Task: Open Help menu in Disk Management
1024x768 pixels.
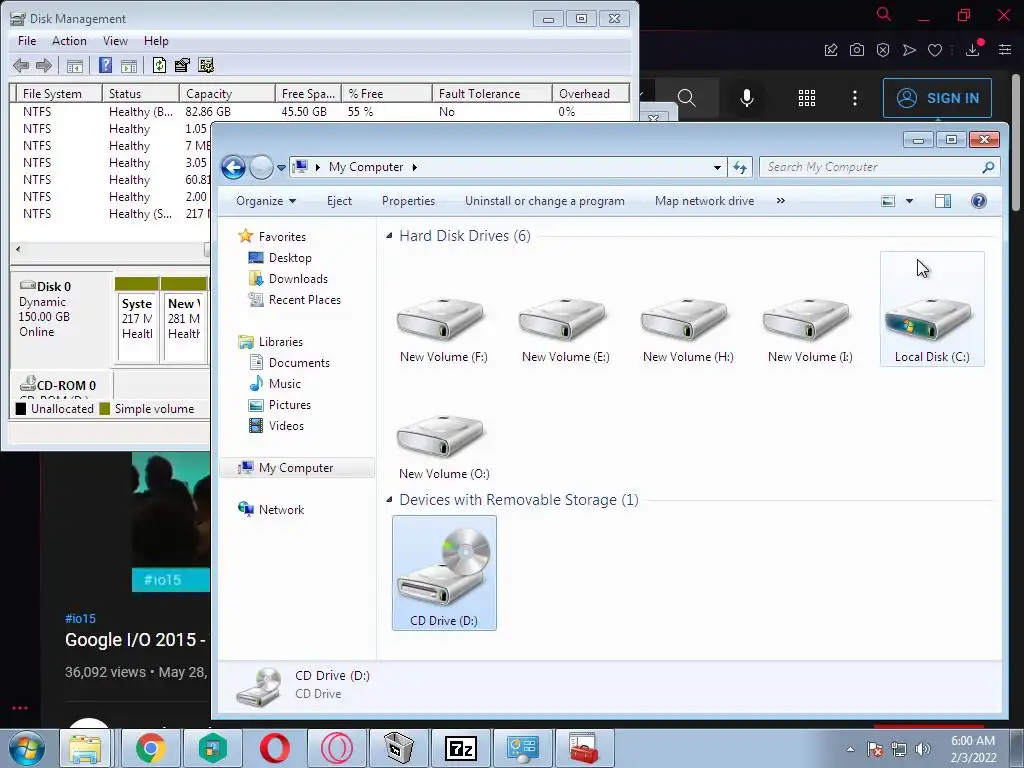Action: coord(156,40)
